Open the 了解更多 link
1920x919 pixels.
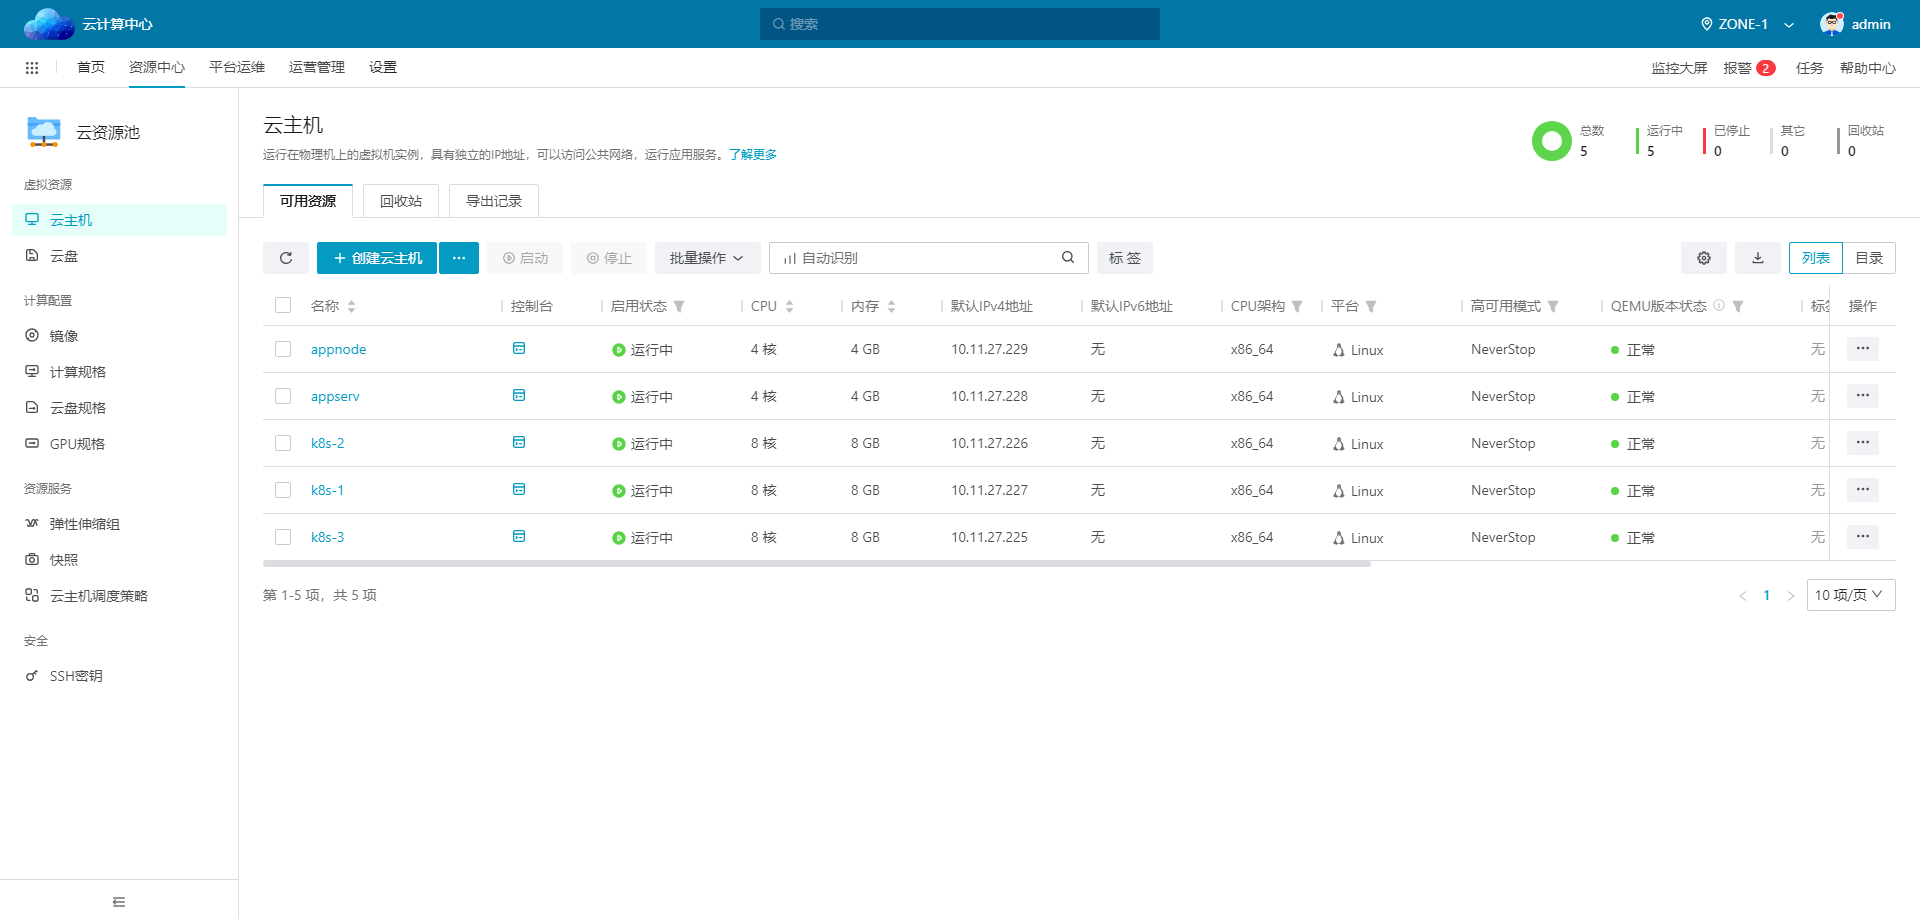pyautogui.click(x=753, y=154)
